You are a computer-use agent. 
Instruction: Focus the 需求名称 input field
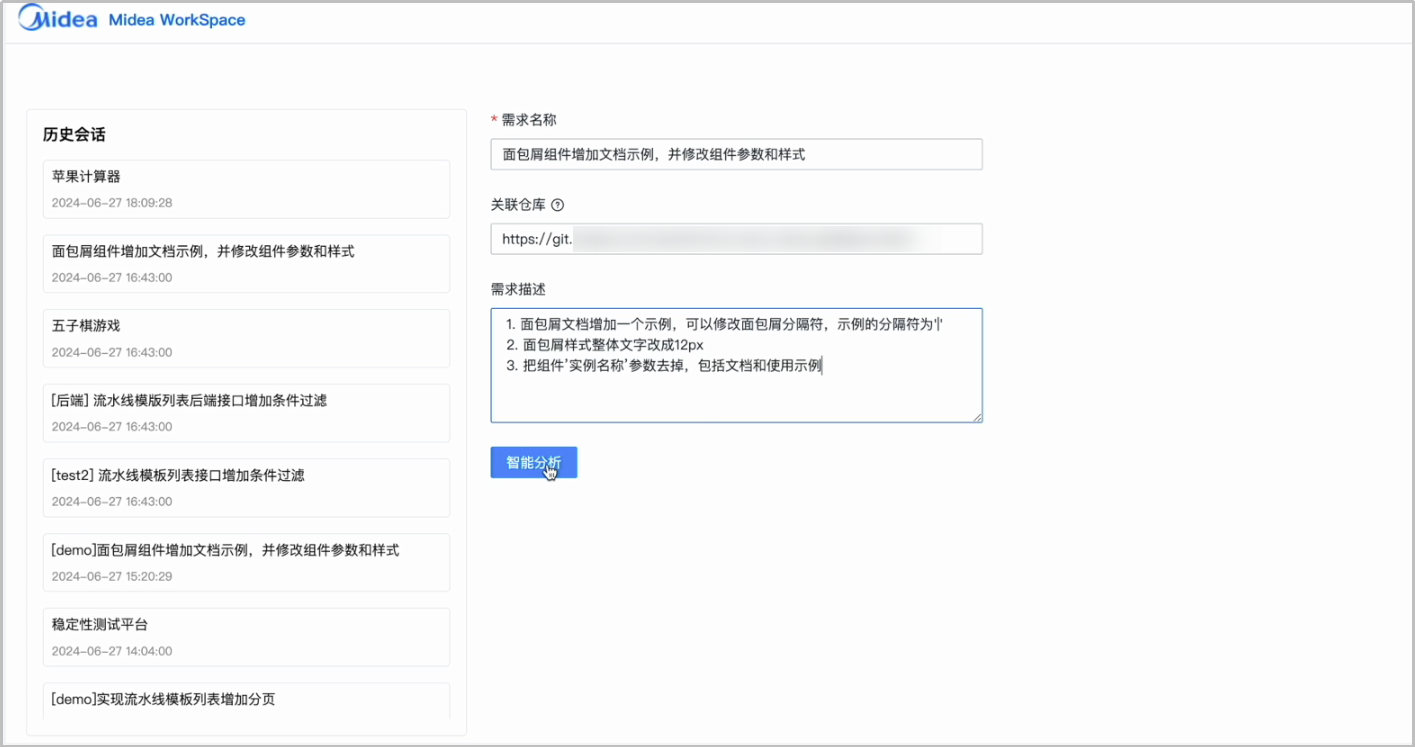click(x=736, y=154)
